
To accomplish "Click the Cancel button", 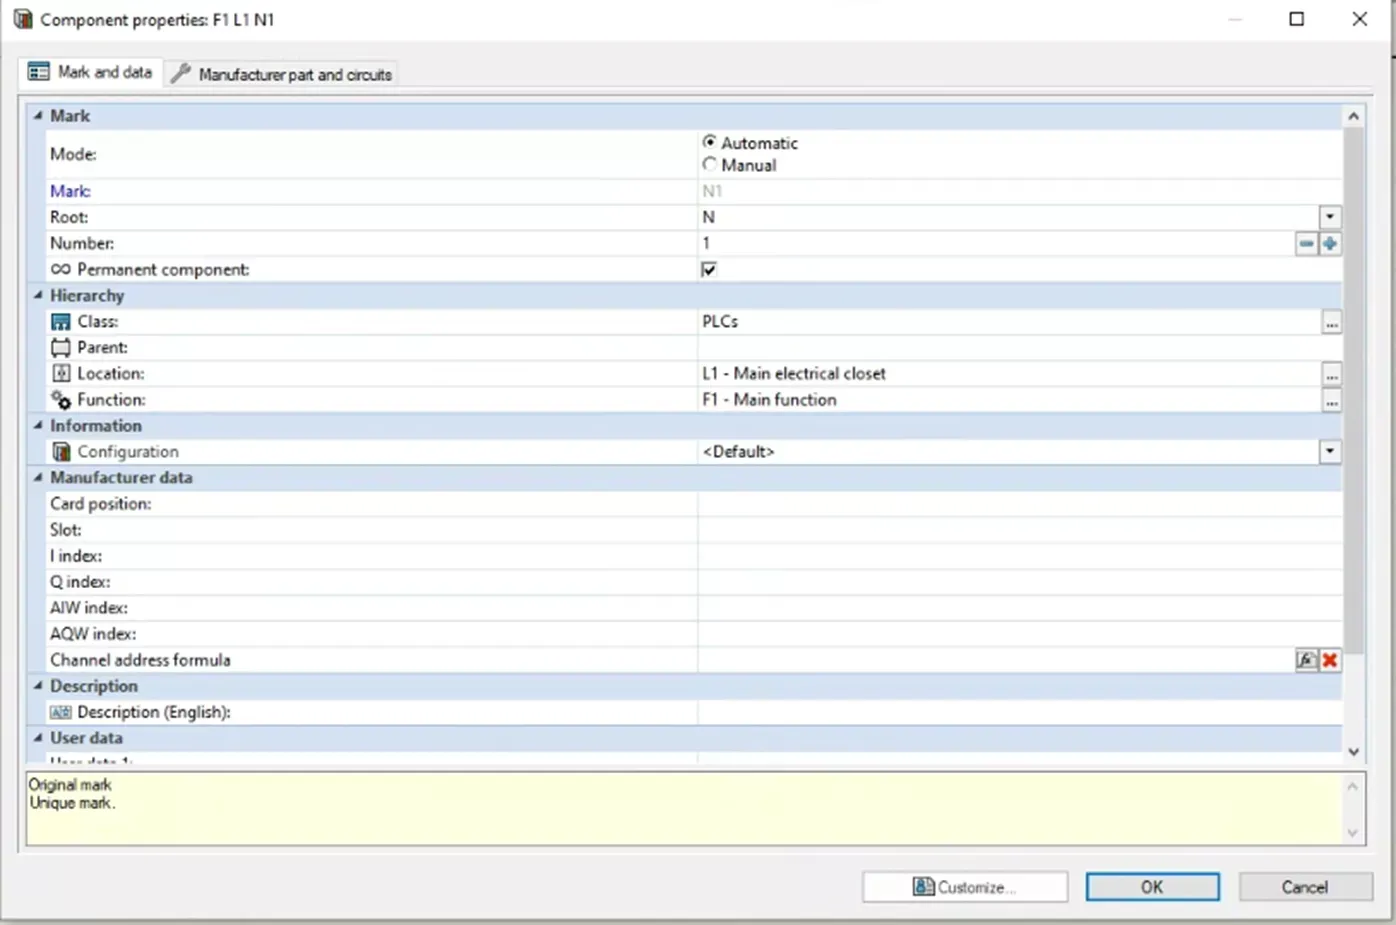I will tap(1305, 887).
